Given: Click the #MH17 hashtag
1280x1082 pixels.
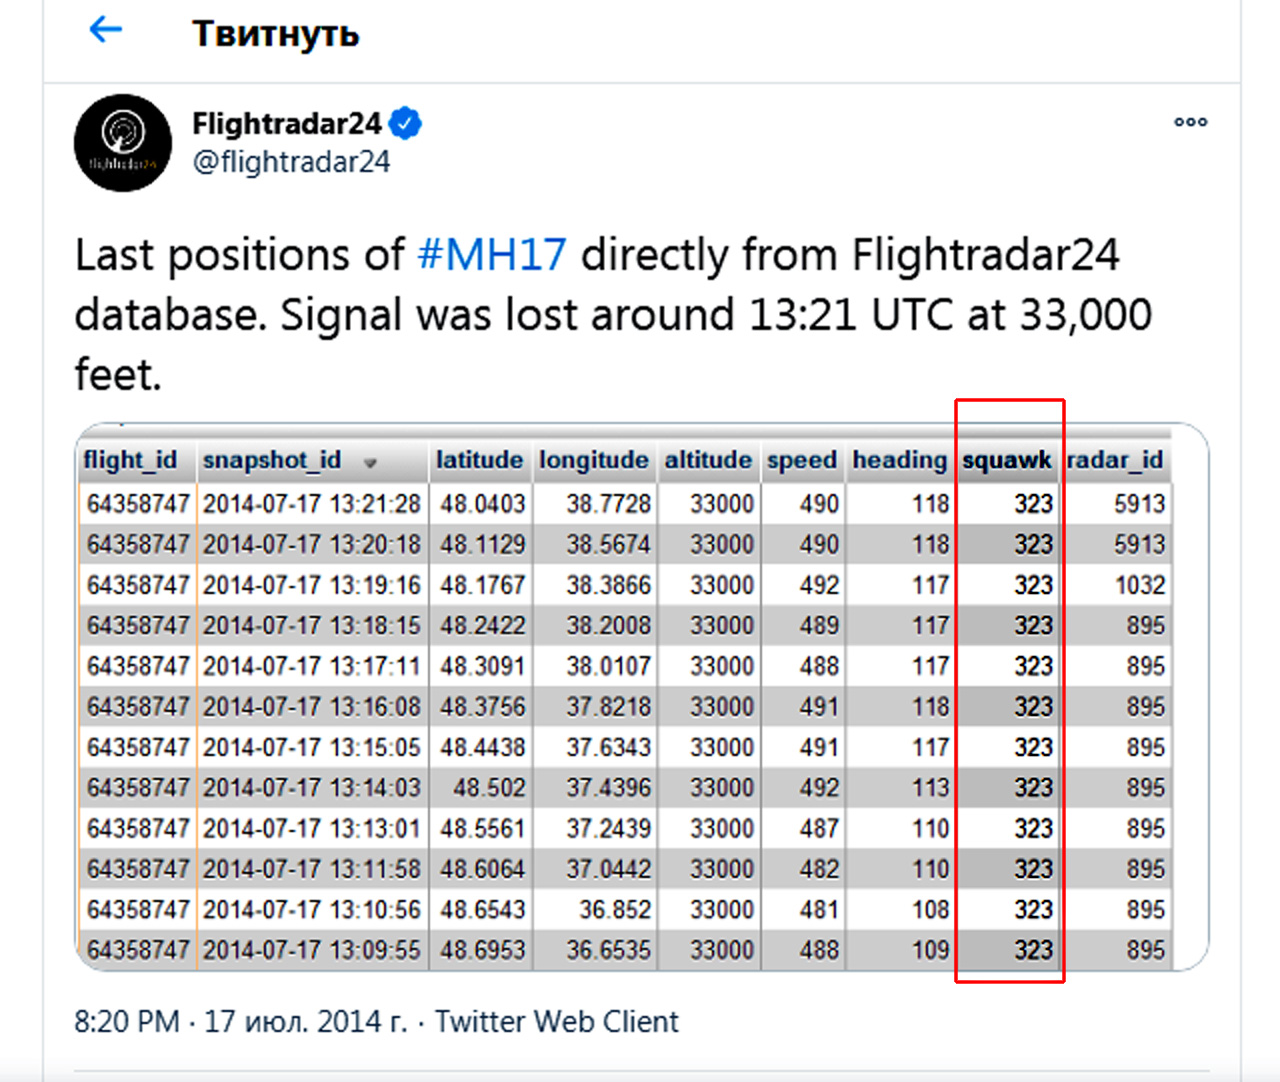Looking at the screenshot, I should 492,255.
